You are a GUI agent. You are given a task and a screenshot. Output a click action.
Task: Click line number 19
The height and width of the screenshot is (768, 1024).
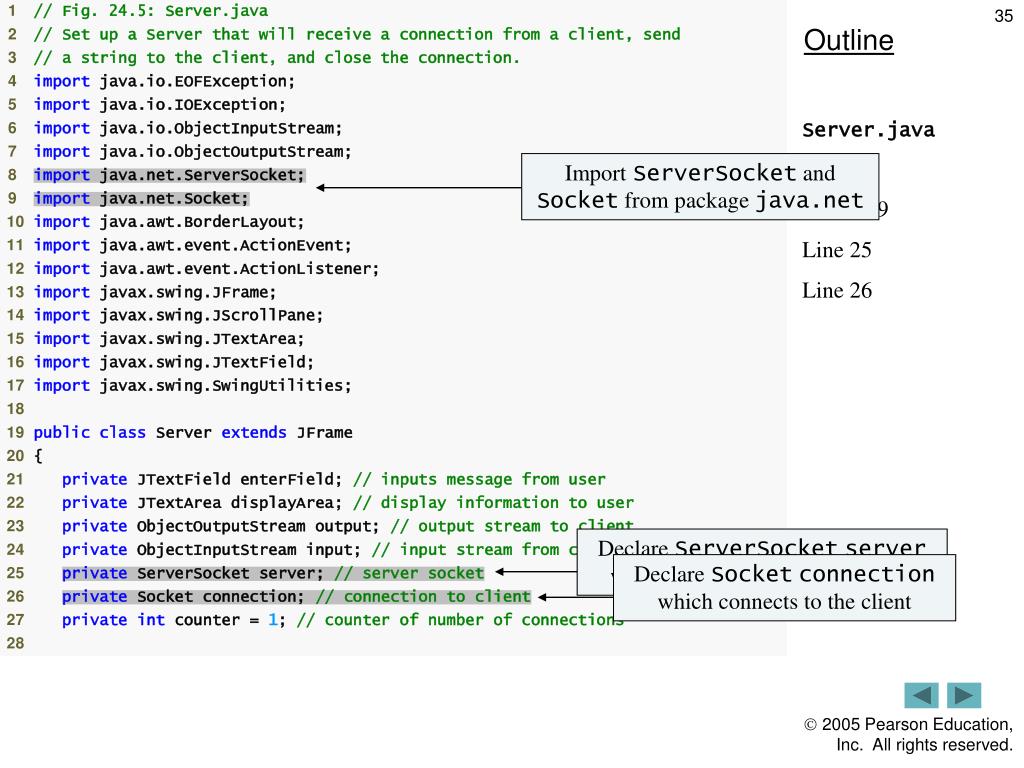tap(15, 432)
